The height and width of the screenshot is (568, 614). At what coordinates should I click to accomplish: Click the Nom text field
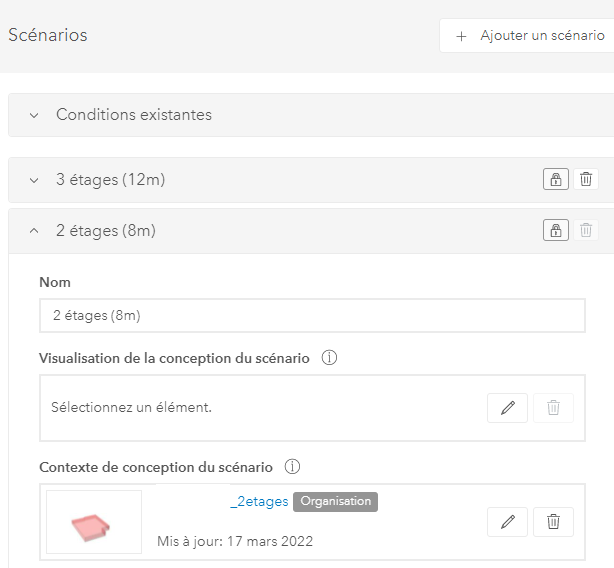[x=312, y=316]
